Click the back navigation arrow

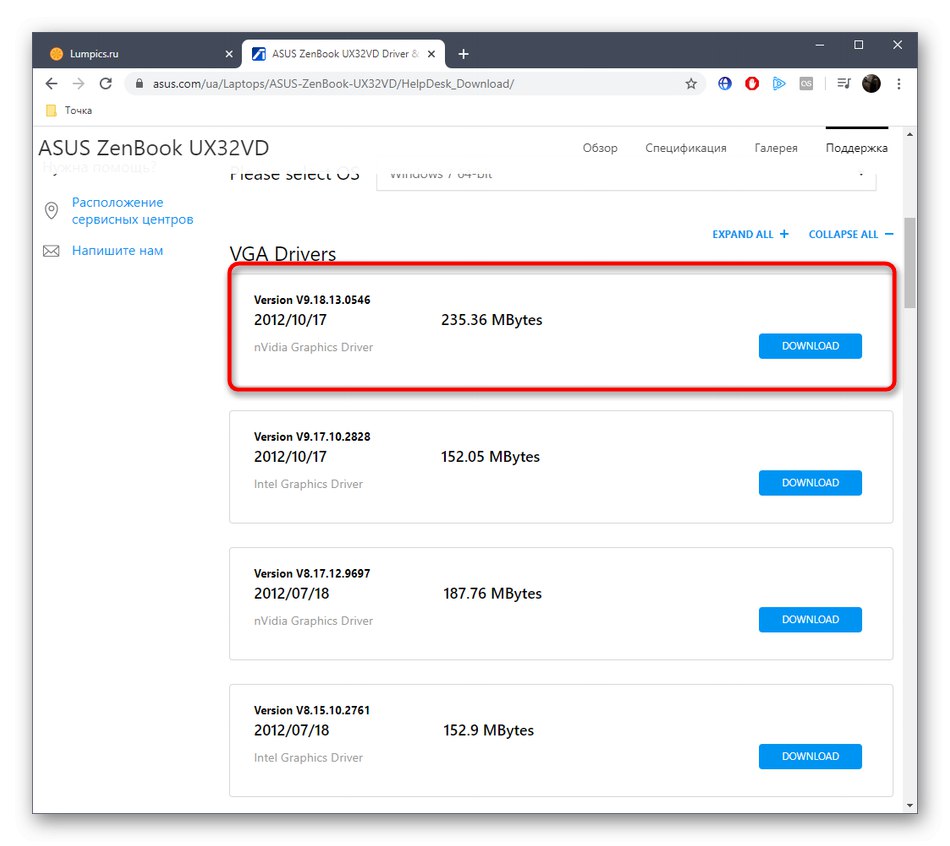(x=52, y=83)
